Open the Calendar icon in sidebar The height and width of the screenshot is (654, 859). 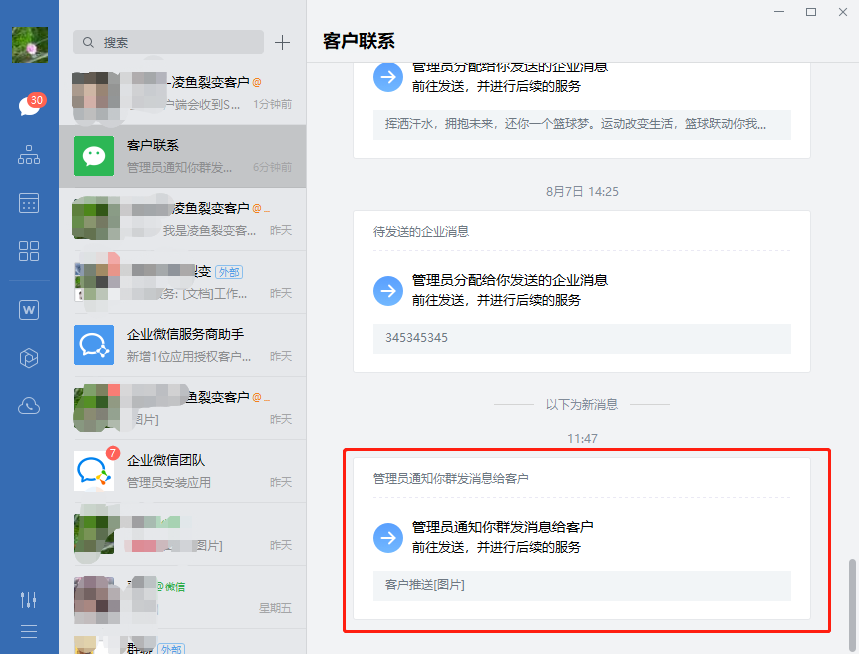tap(29, 203)
